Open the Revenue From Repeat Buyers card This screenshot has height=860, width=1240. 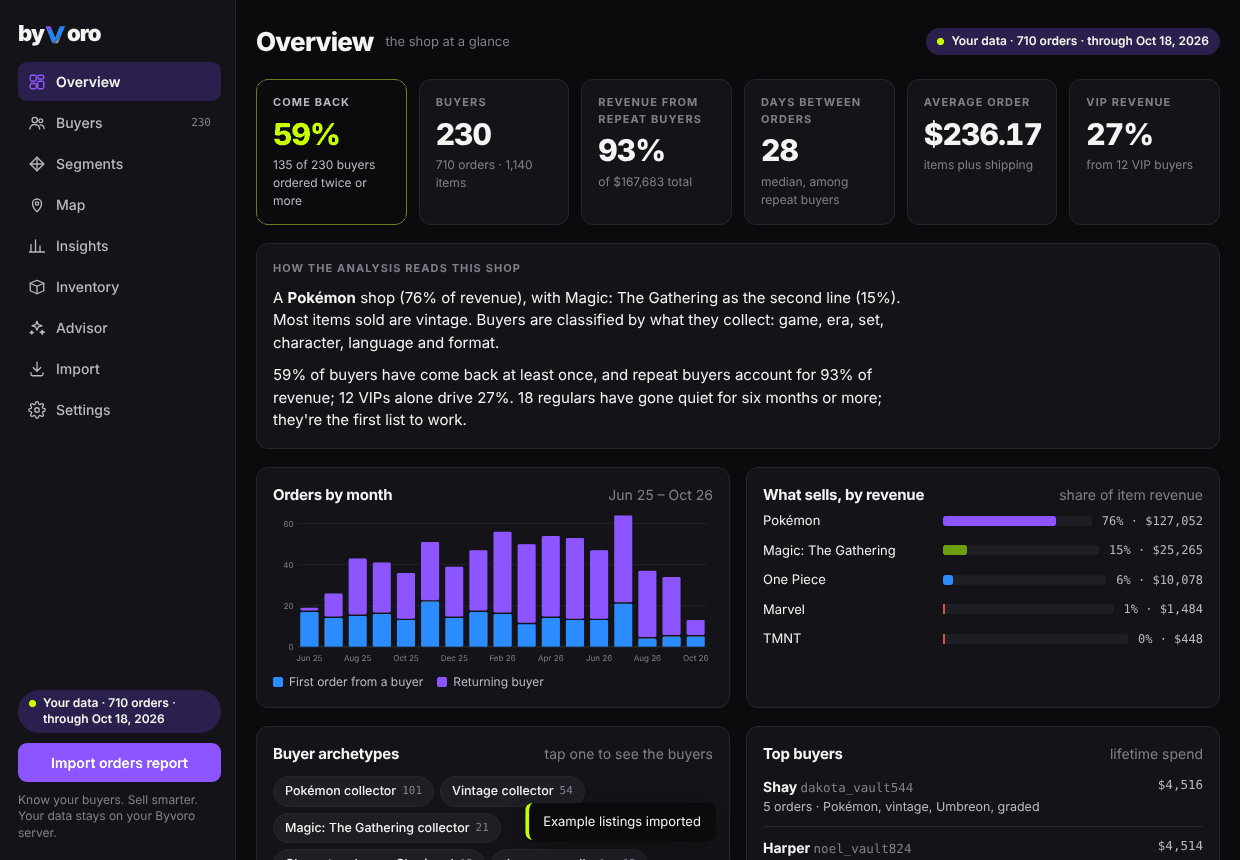point(657,152)
